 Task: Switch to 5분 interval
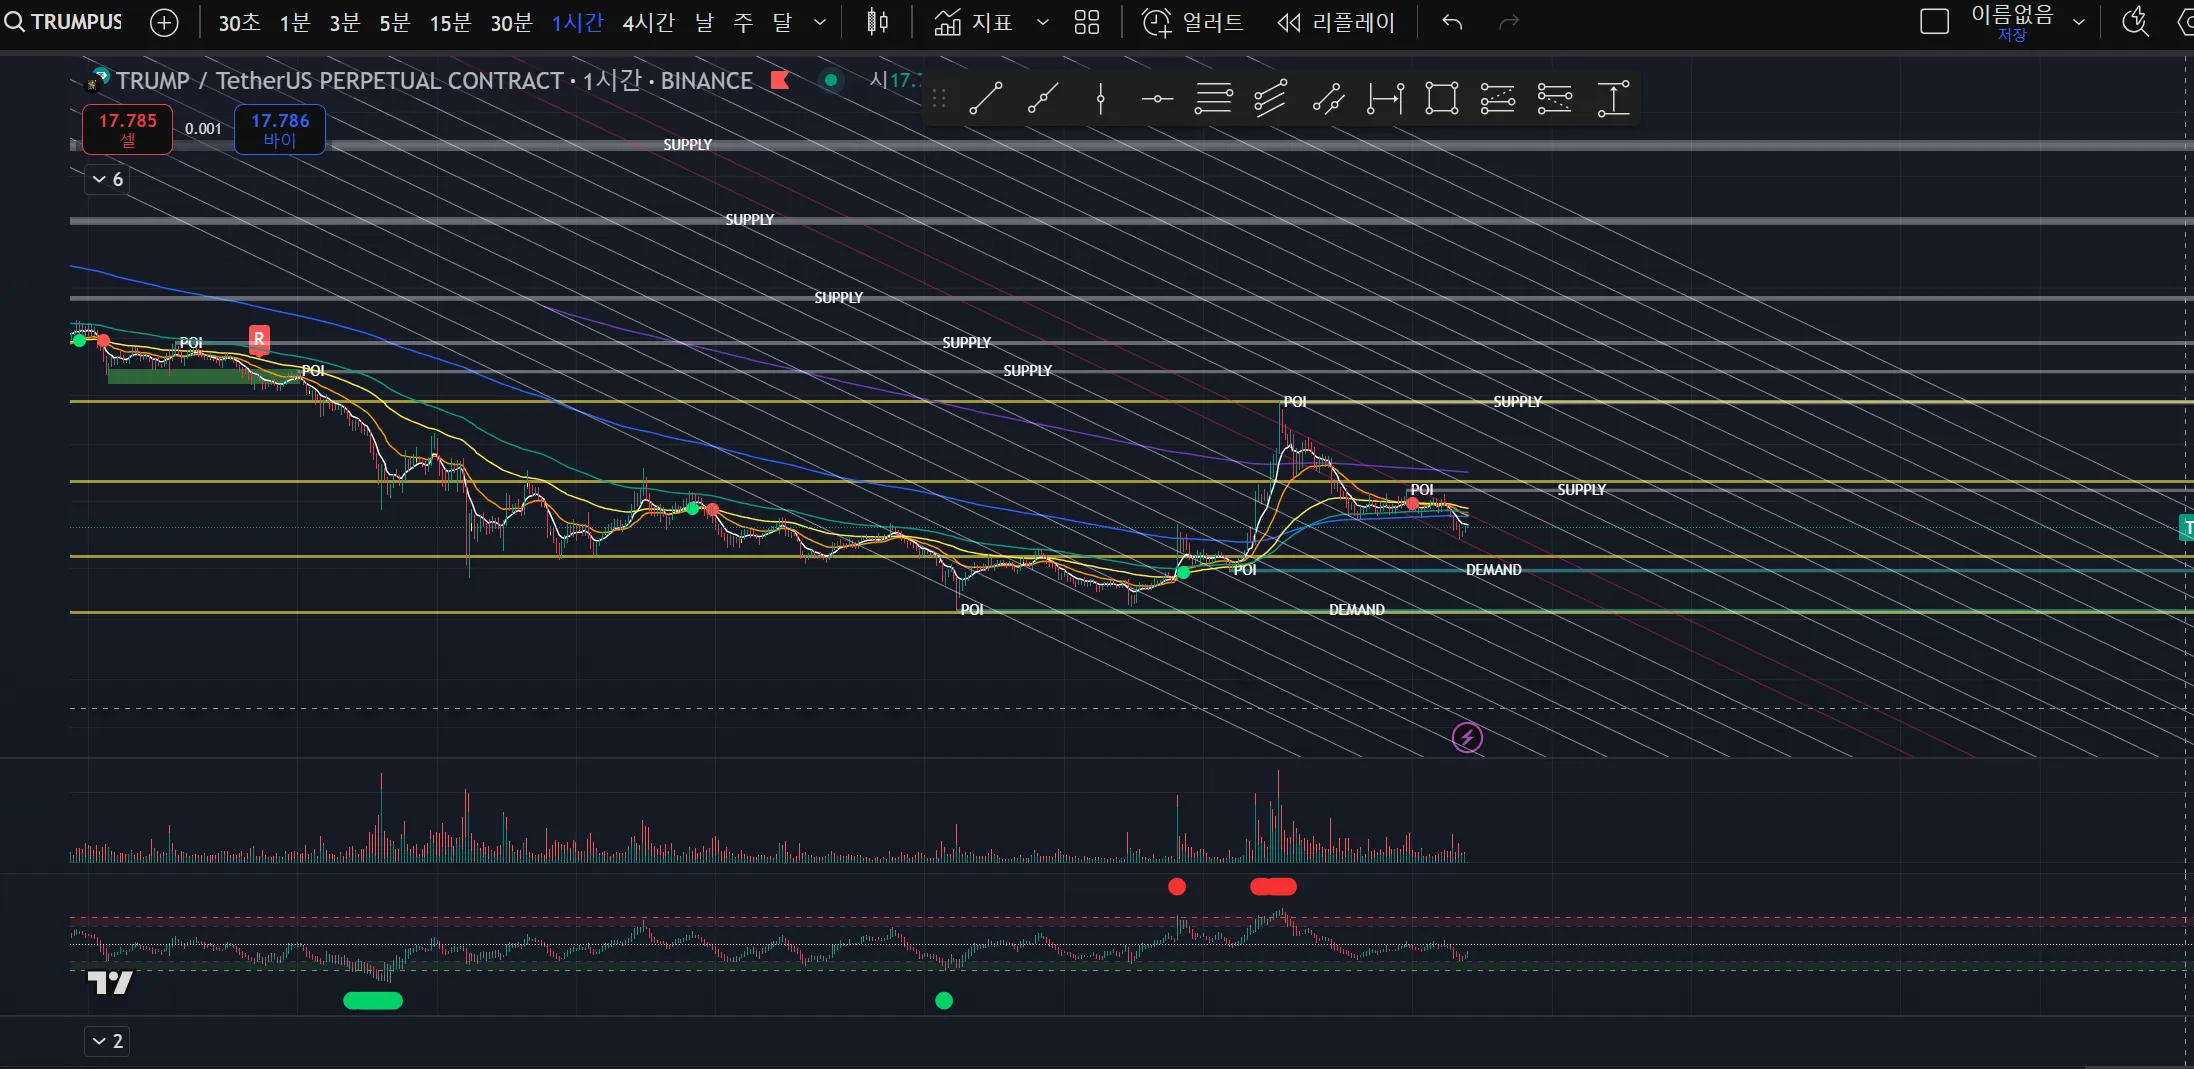tap(394, 22)
